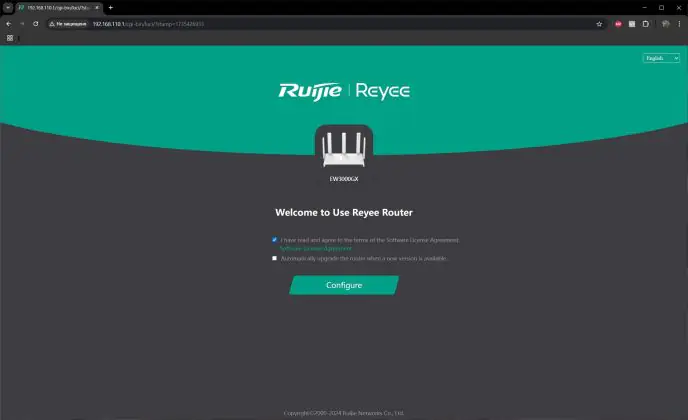Open the three-dot browser menu
Screen dimensions: 688x420
679,24
